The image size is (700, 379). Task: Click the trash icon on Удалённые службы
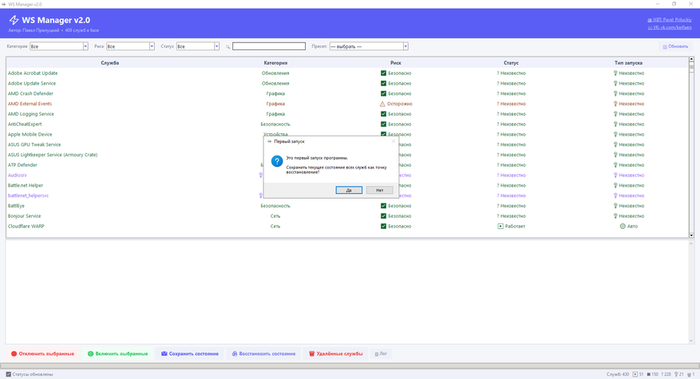click(312, 354)
